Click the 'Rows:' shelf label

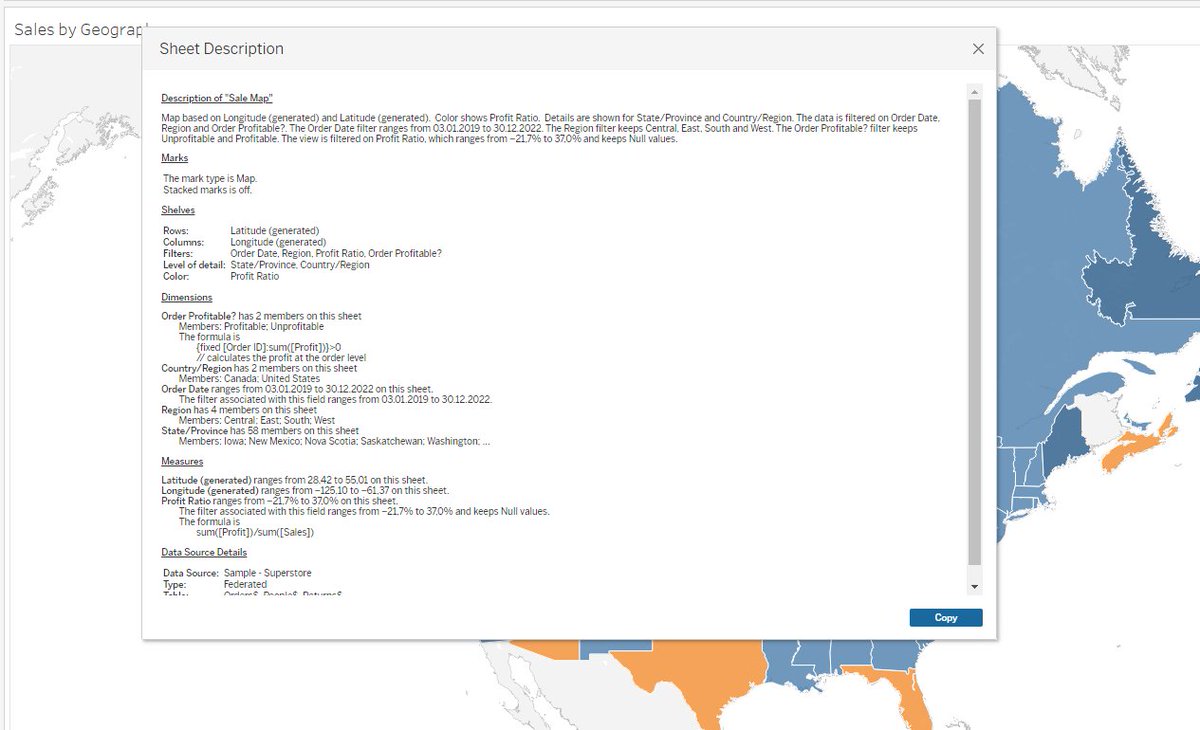[175, 231]
